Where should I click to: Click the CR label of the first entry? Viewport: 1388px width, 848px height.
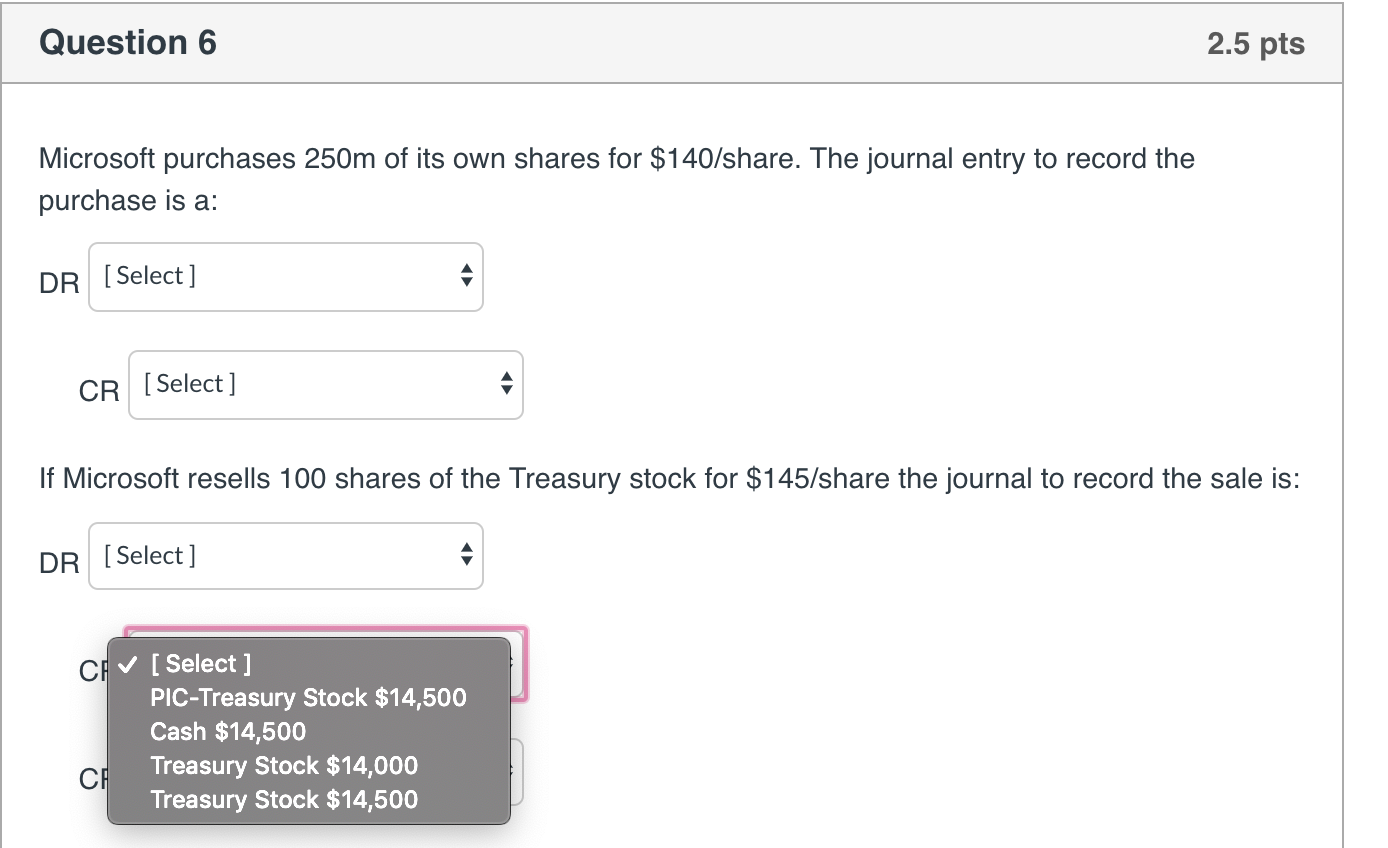point(97,392)
